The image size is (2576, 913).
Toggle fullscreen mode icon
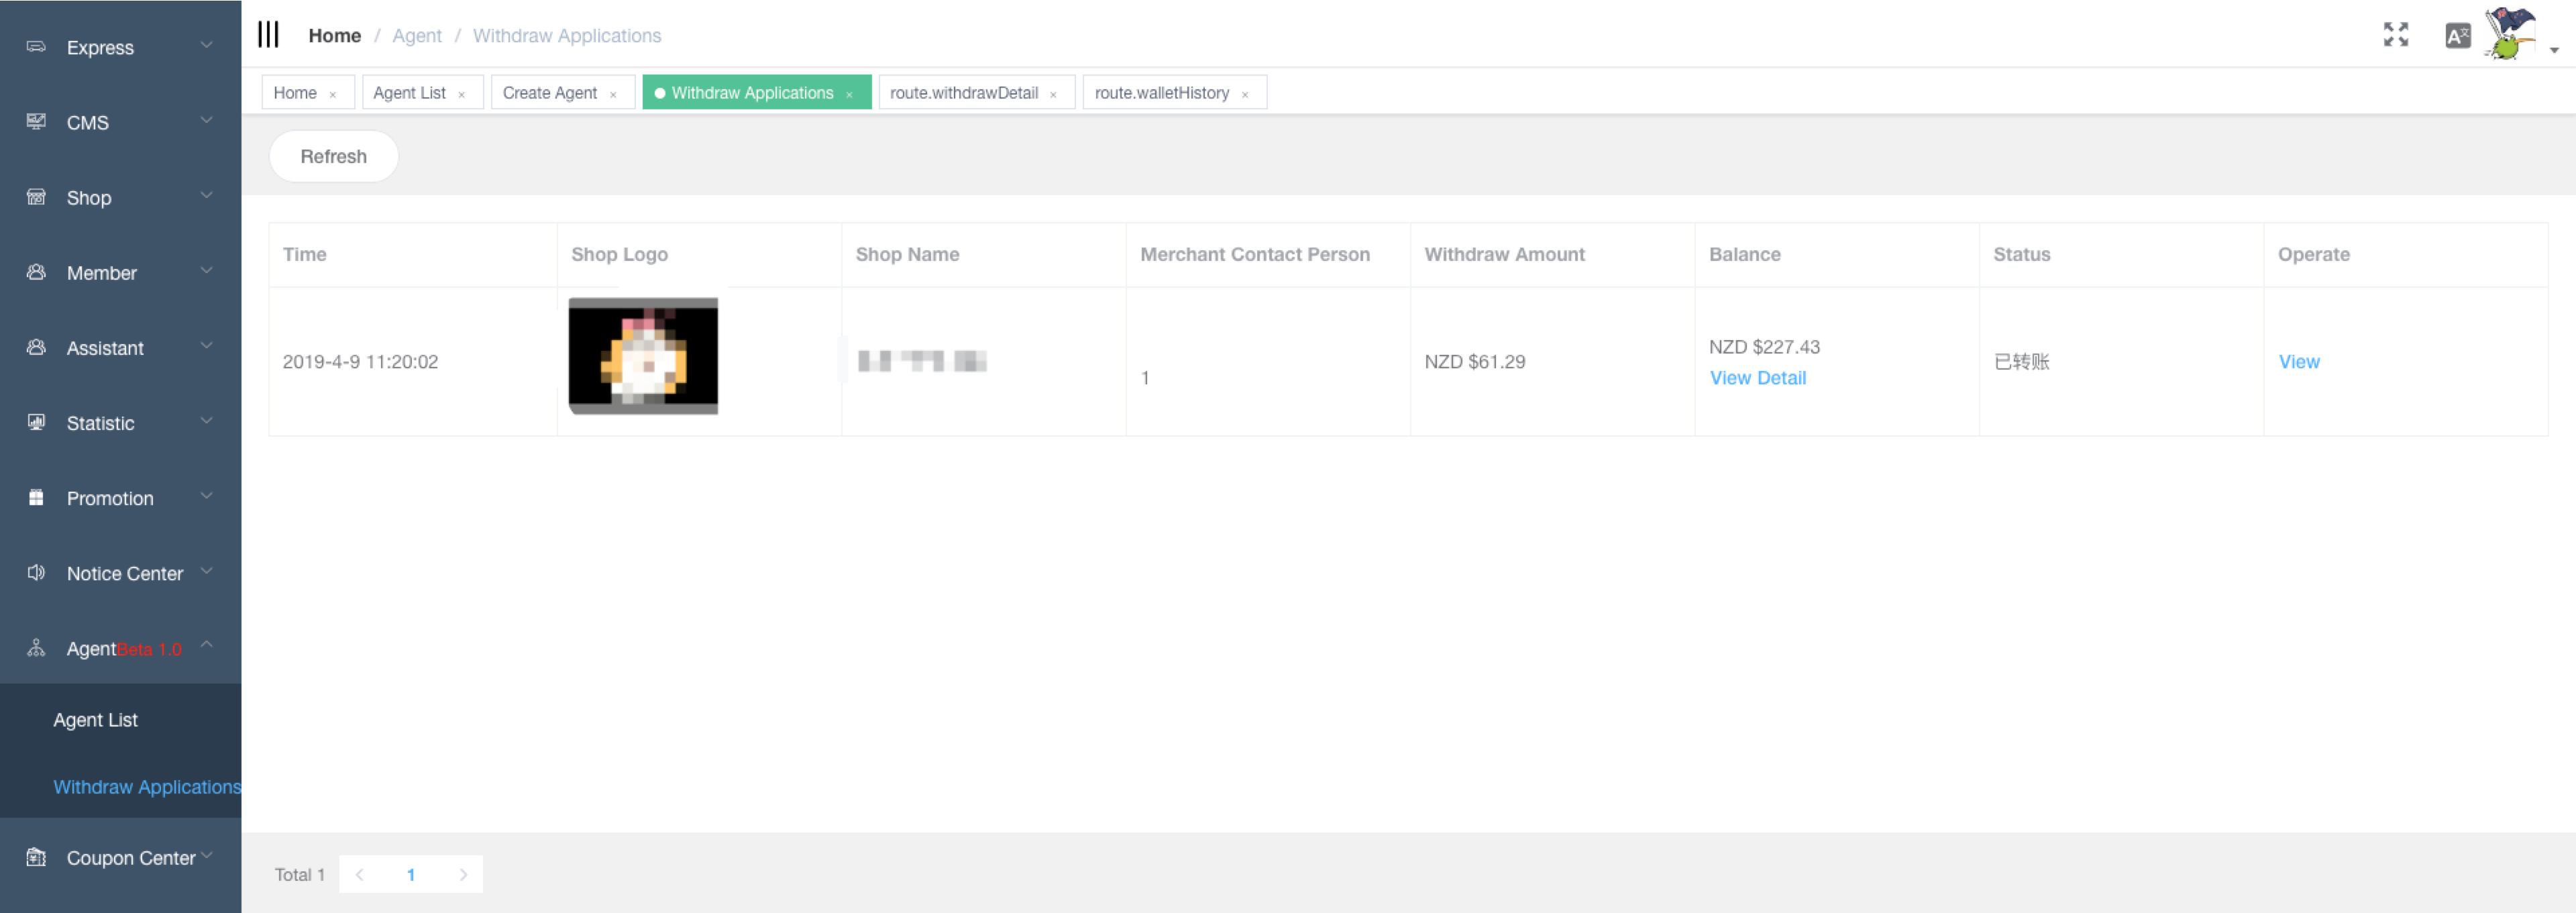click(2395, 35)
